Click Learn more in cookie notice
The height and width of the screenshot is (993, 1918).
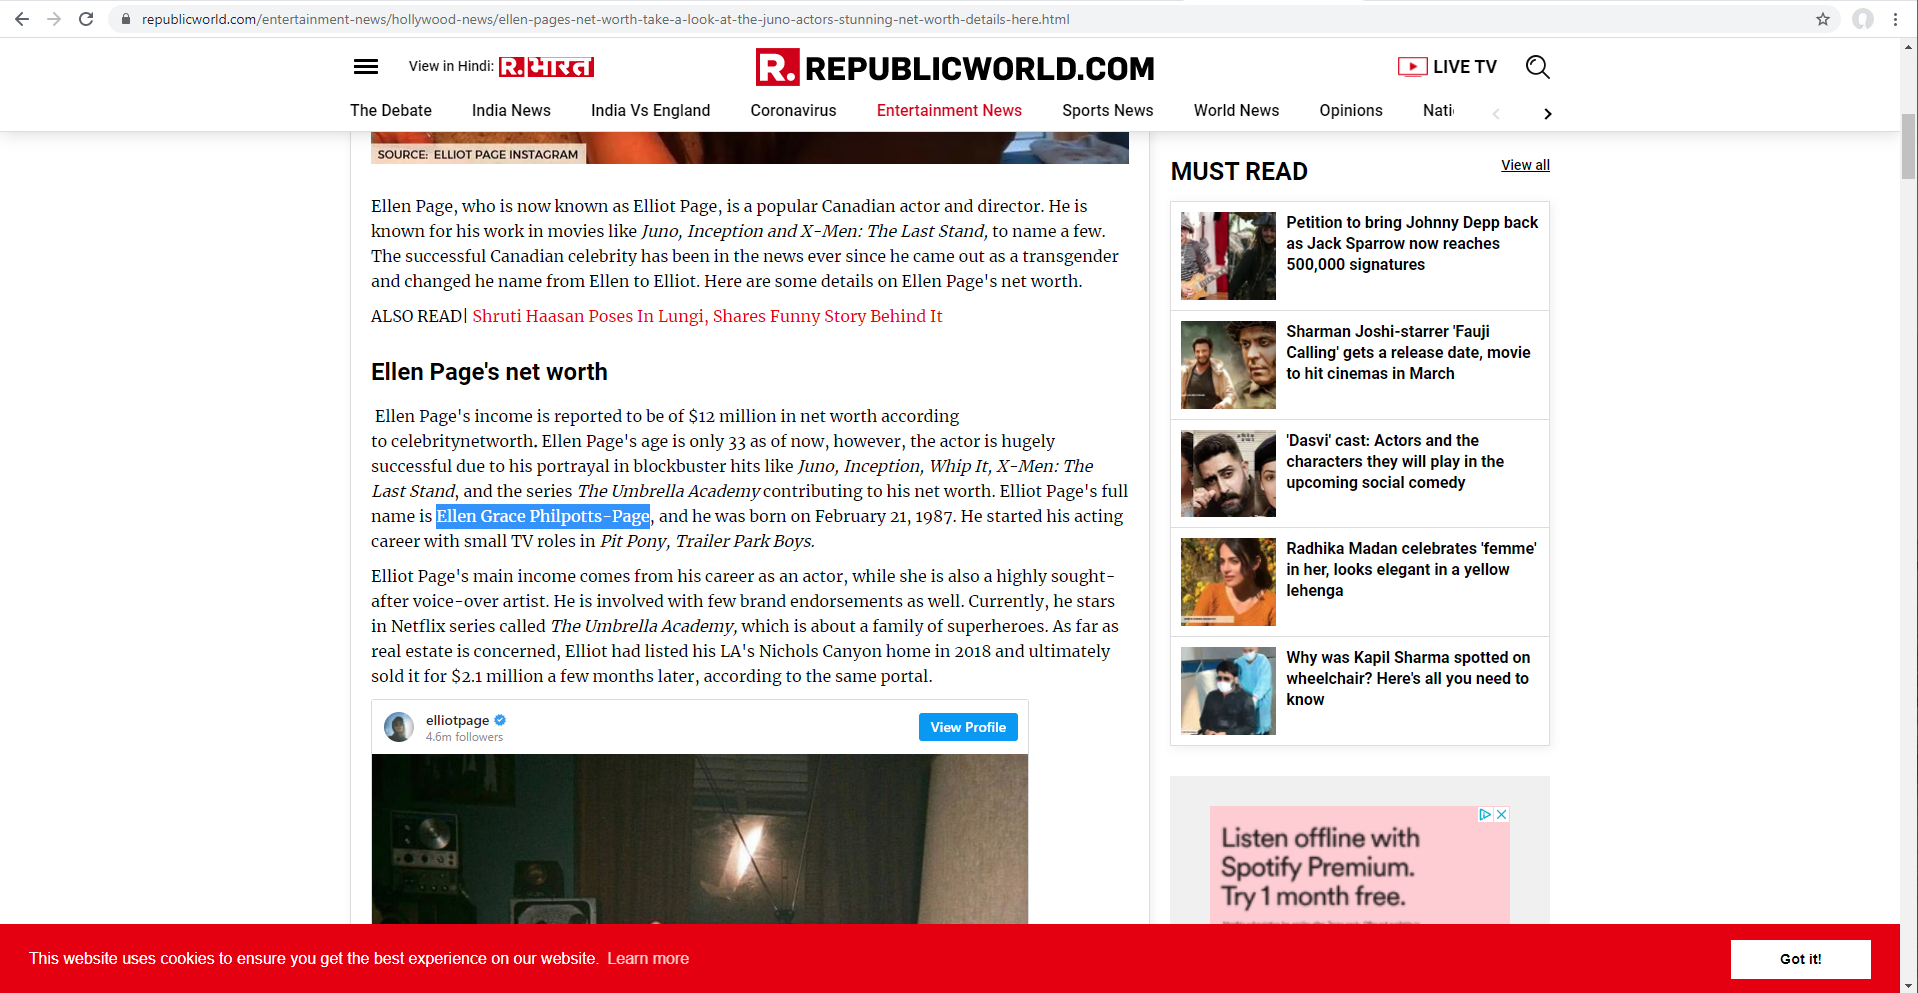pyautogui.click(x=648, y=958)
